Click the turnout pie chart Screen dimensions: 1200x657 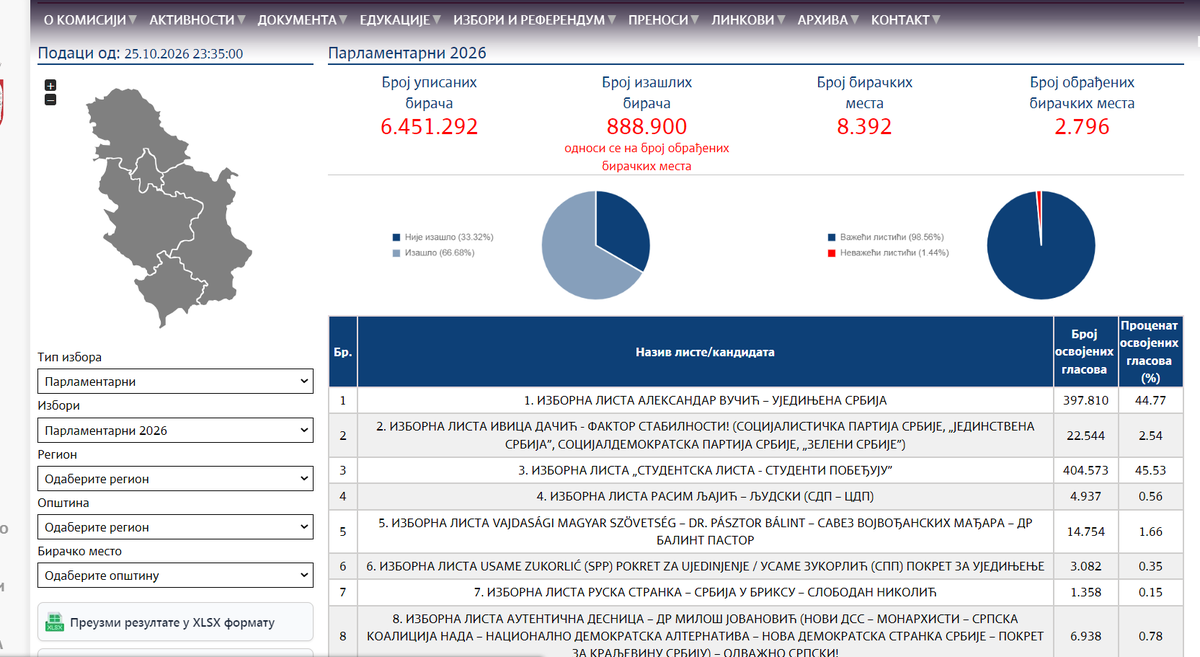coord(596,244)
